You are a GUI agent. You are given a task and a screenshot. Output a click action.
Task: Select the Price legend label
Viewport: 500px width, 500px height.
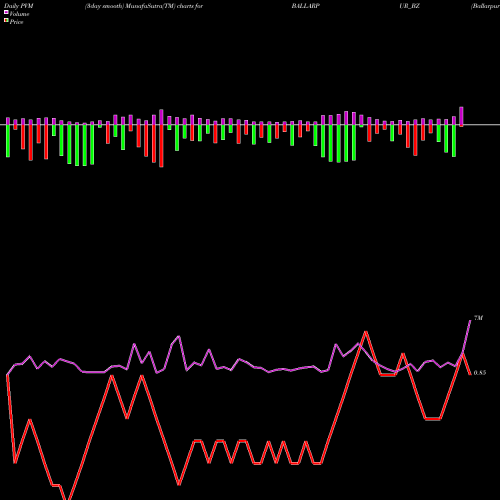tap(16, 22)
